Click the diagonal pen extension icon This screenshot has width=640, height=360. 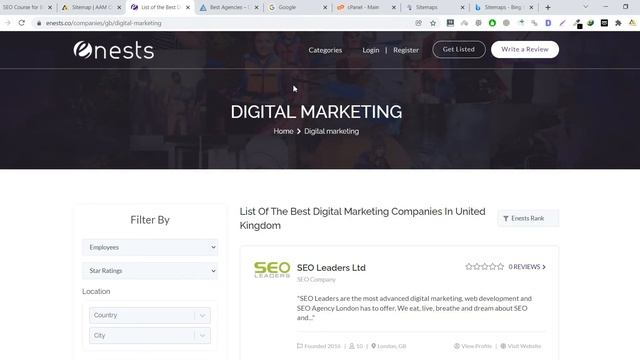562,23
